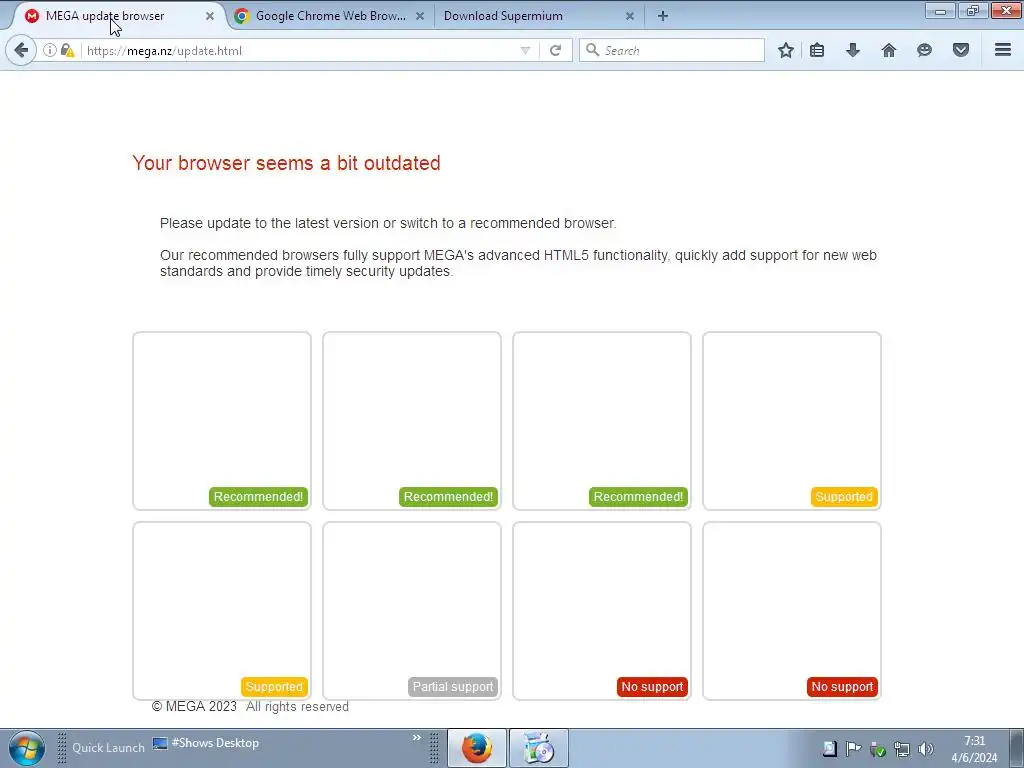Viewport: 1024px width, 768px height.
Task: Click the bottom-row Supported badge
Action: click(274, 687)
